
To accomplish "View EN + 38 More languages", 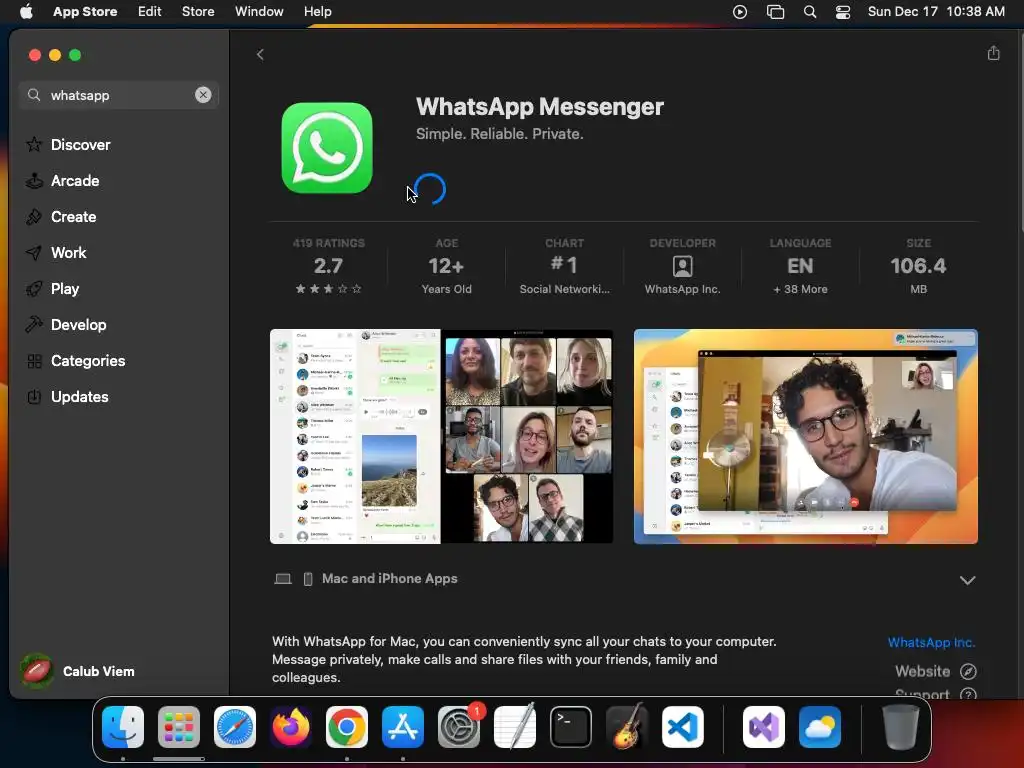I will click(x=800, y=266).
